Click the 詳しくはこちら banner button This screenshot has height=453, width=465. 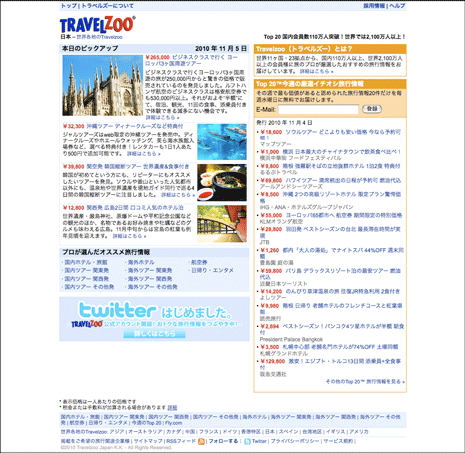click(x=154, y=334)
